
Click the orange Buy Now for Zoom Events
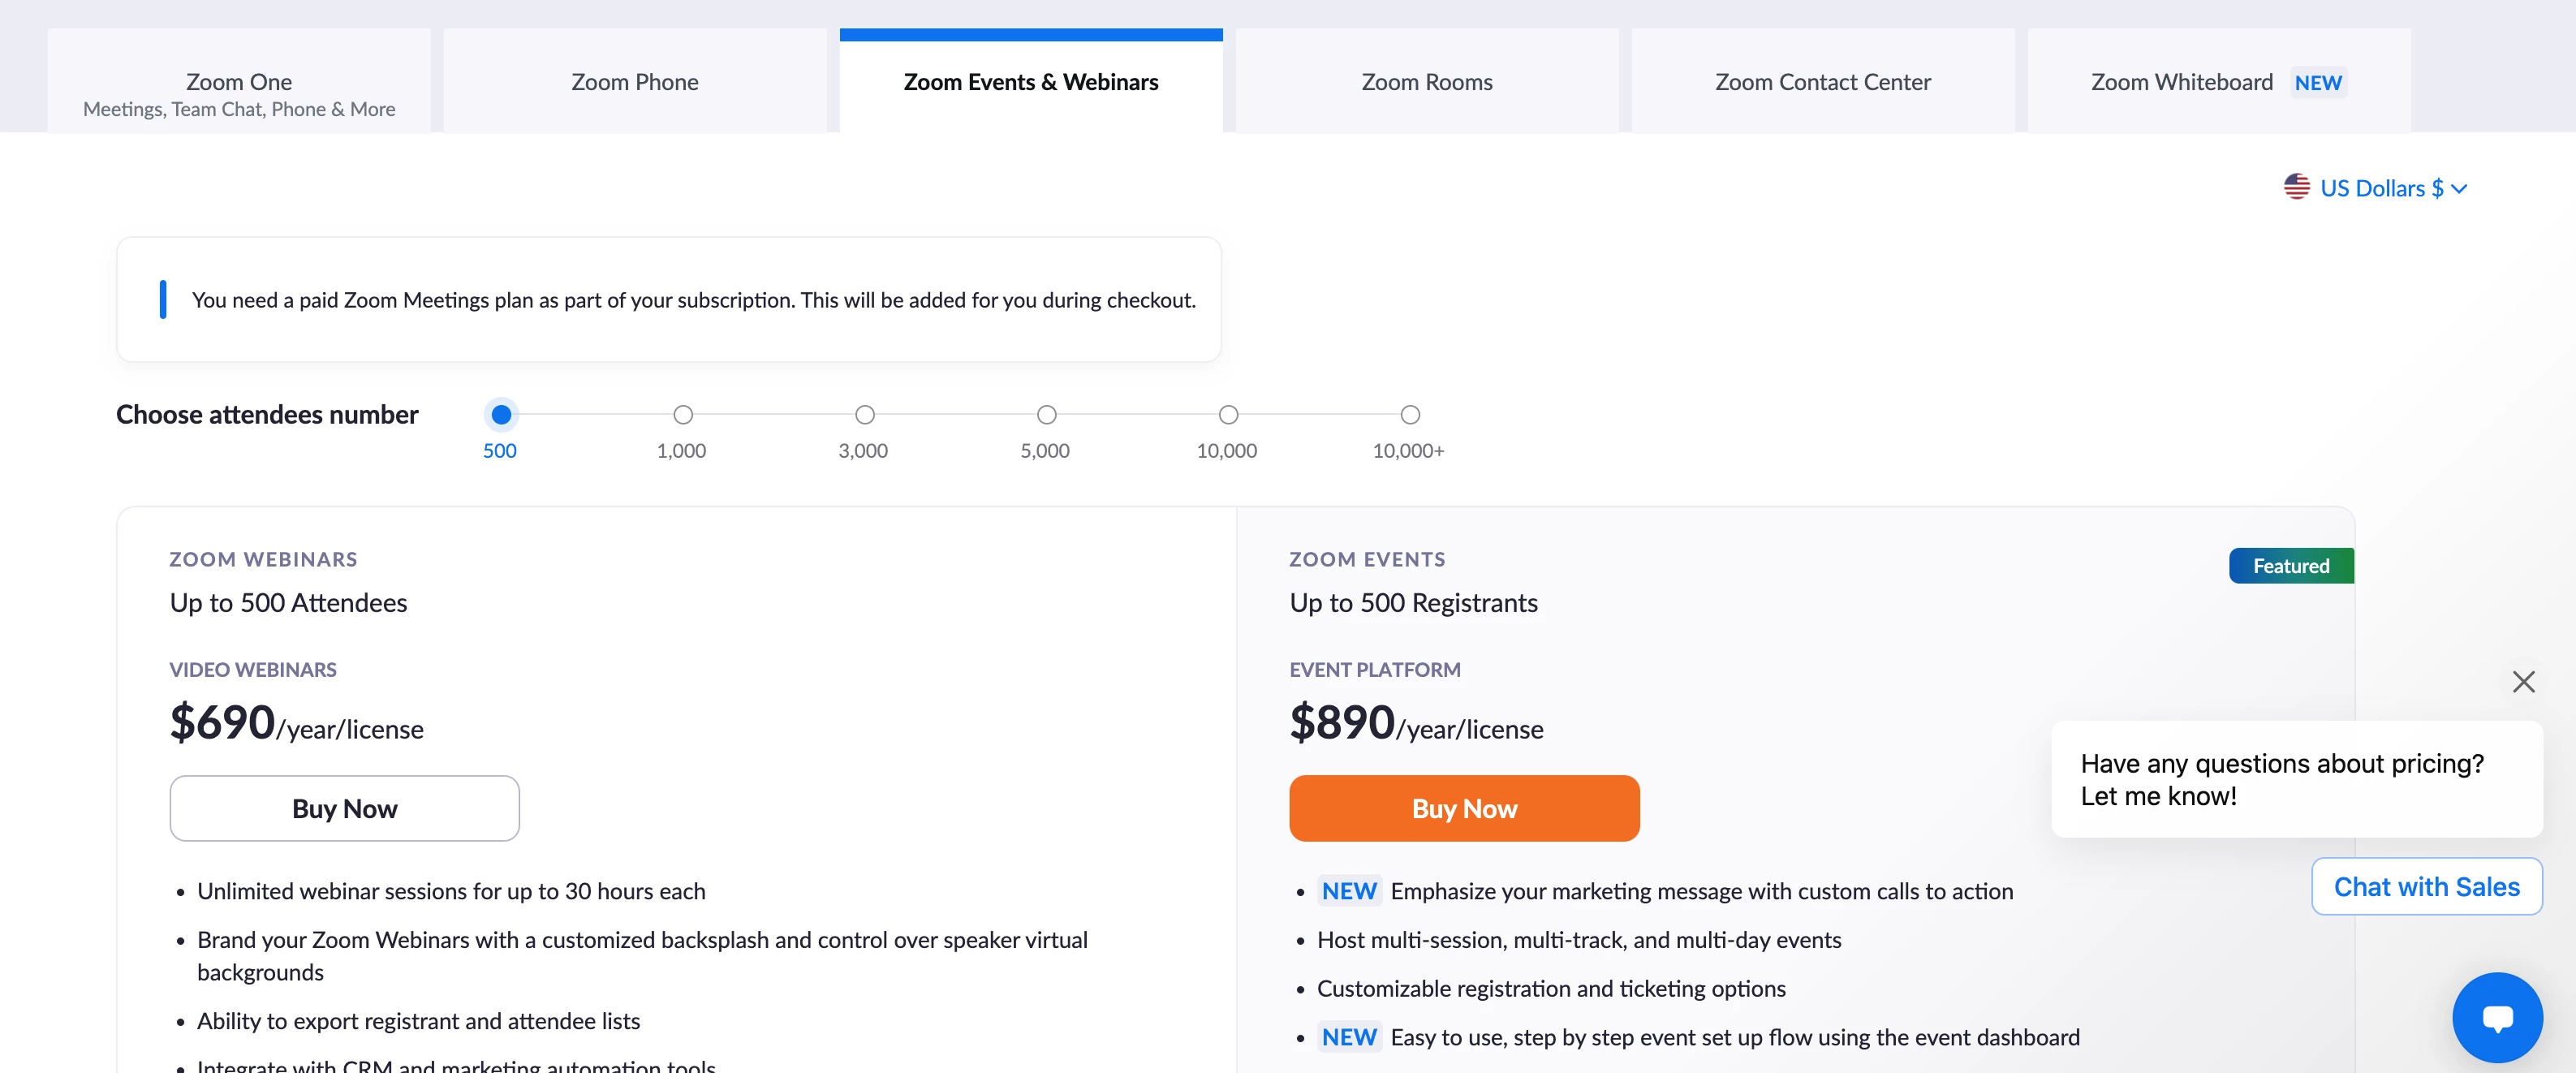tap(1464, 808)
